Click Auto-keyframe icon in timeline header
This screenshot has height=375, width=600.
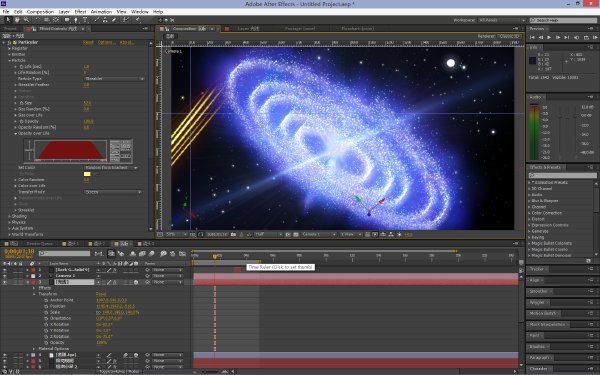point(173,253)
